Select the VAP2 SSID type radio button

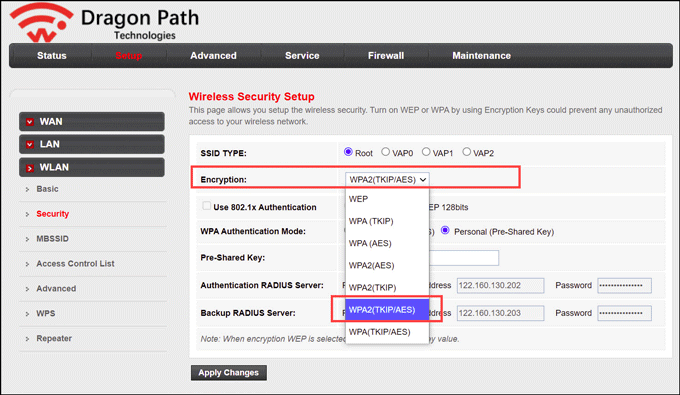pos(466,152)
